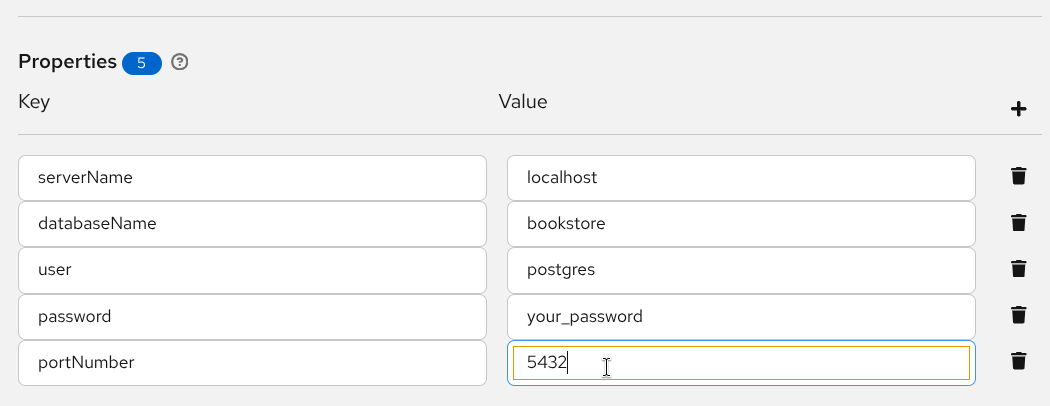Remove the user property via trash icon

(x=1018, y=269)
